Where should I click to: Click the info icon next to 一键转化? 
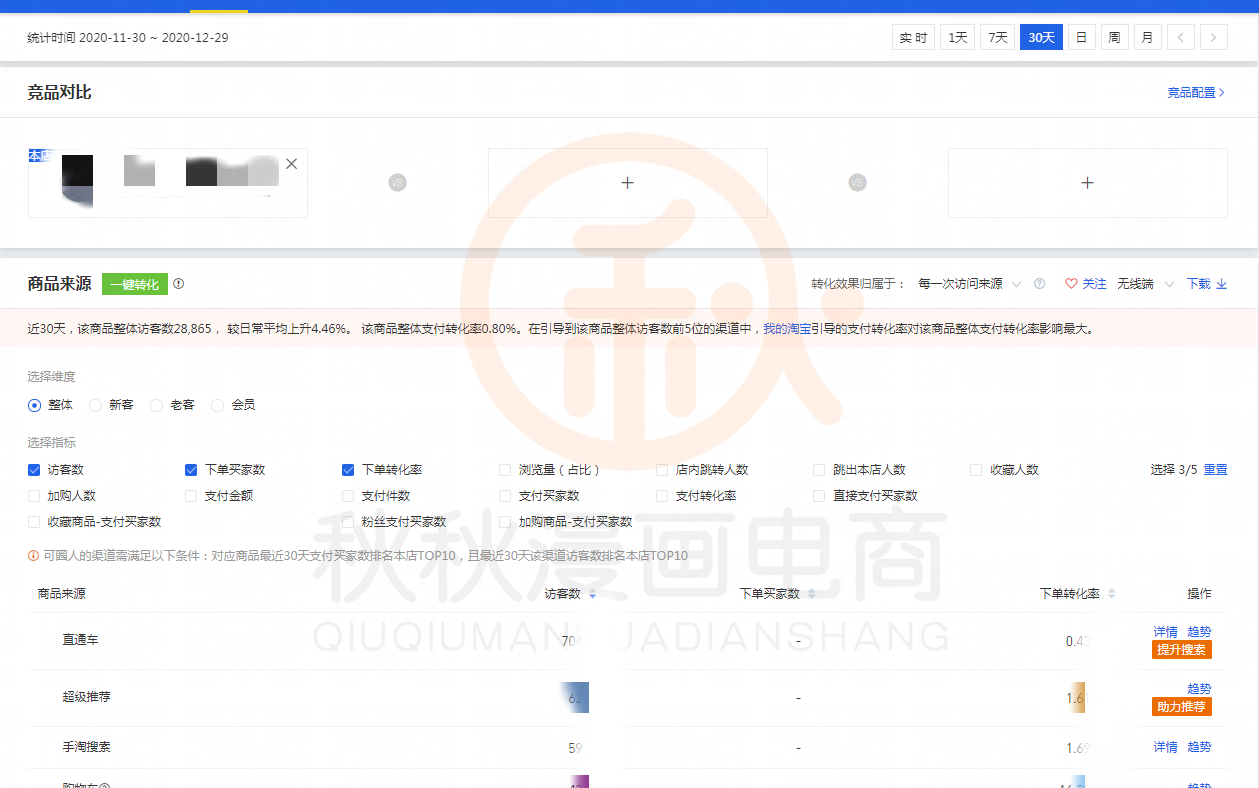[179, 284]
